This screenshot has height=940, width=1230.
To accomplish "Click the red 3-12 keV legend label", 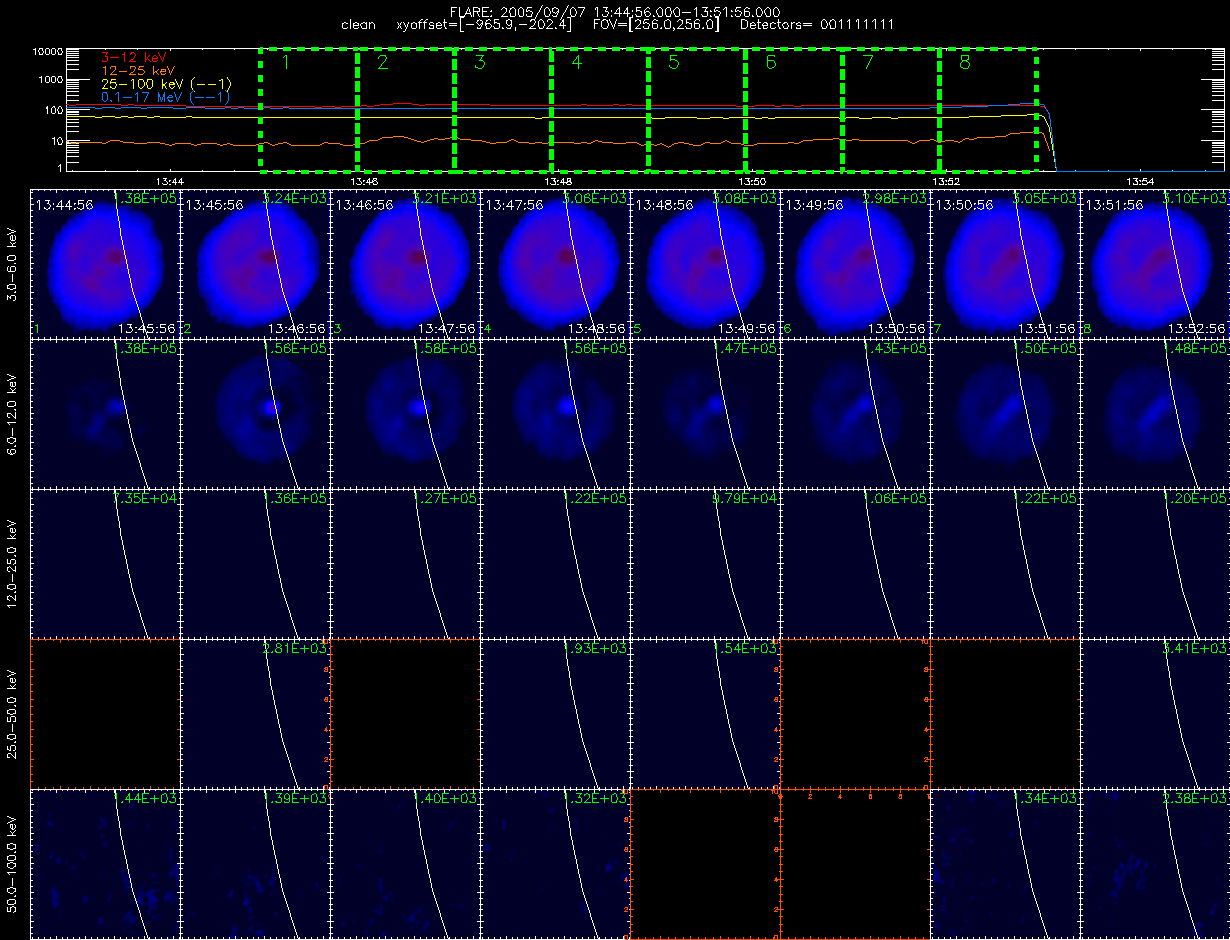I will (x=135, y=58).
